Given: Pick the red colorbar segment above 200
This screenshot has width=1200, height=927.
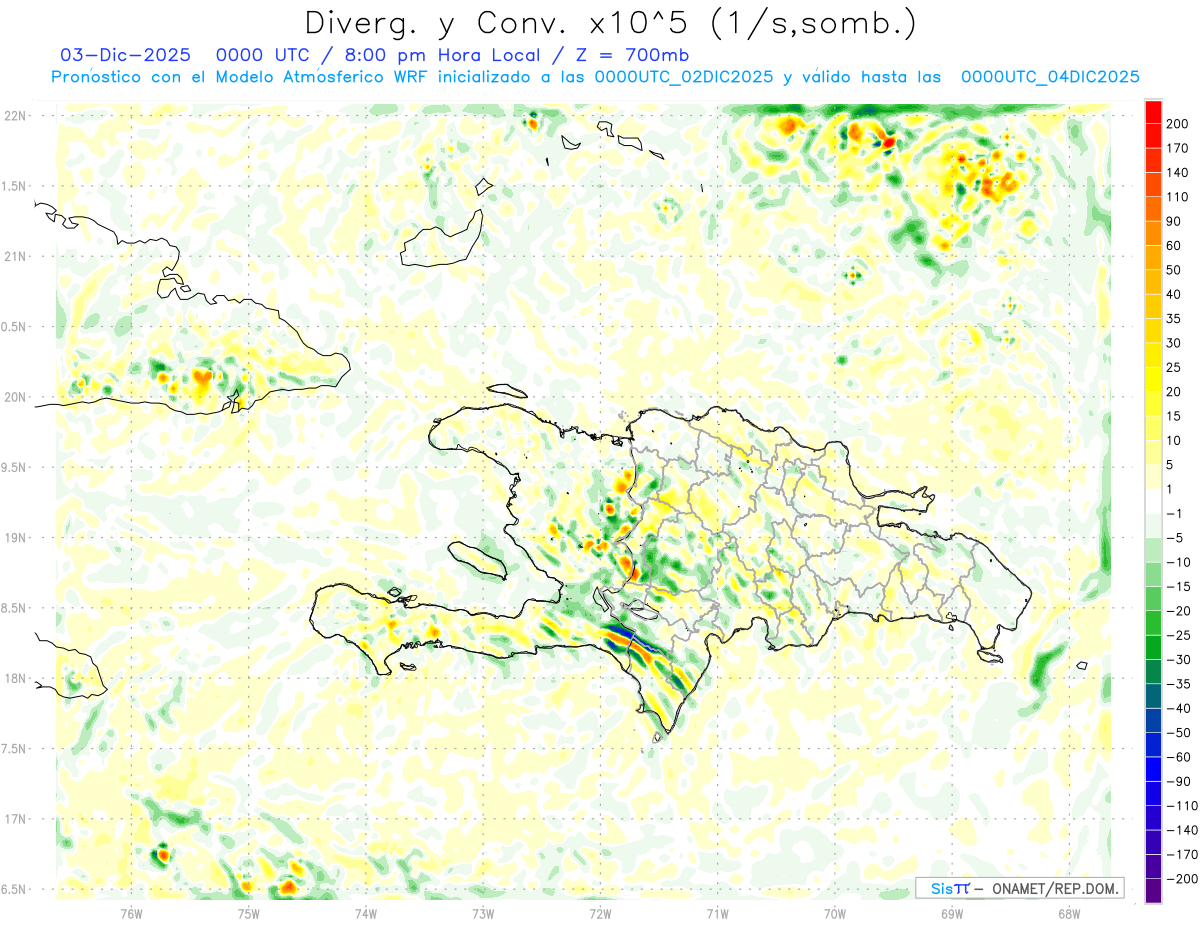Looking at the screenshot, I should coord(1153,111).
